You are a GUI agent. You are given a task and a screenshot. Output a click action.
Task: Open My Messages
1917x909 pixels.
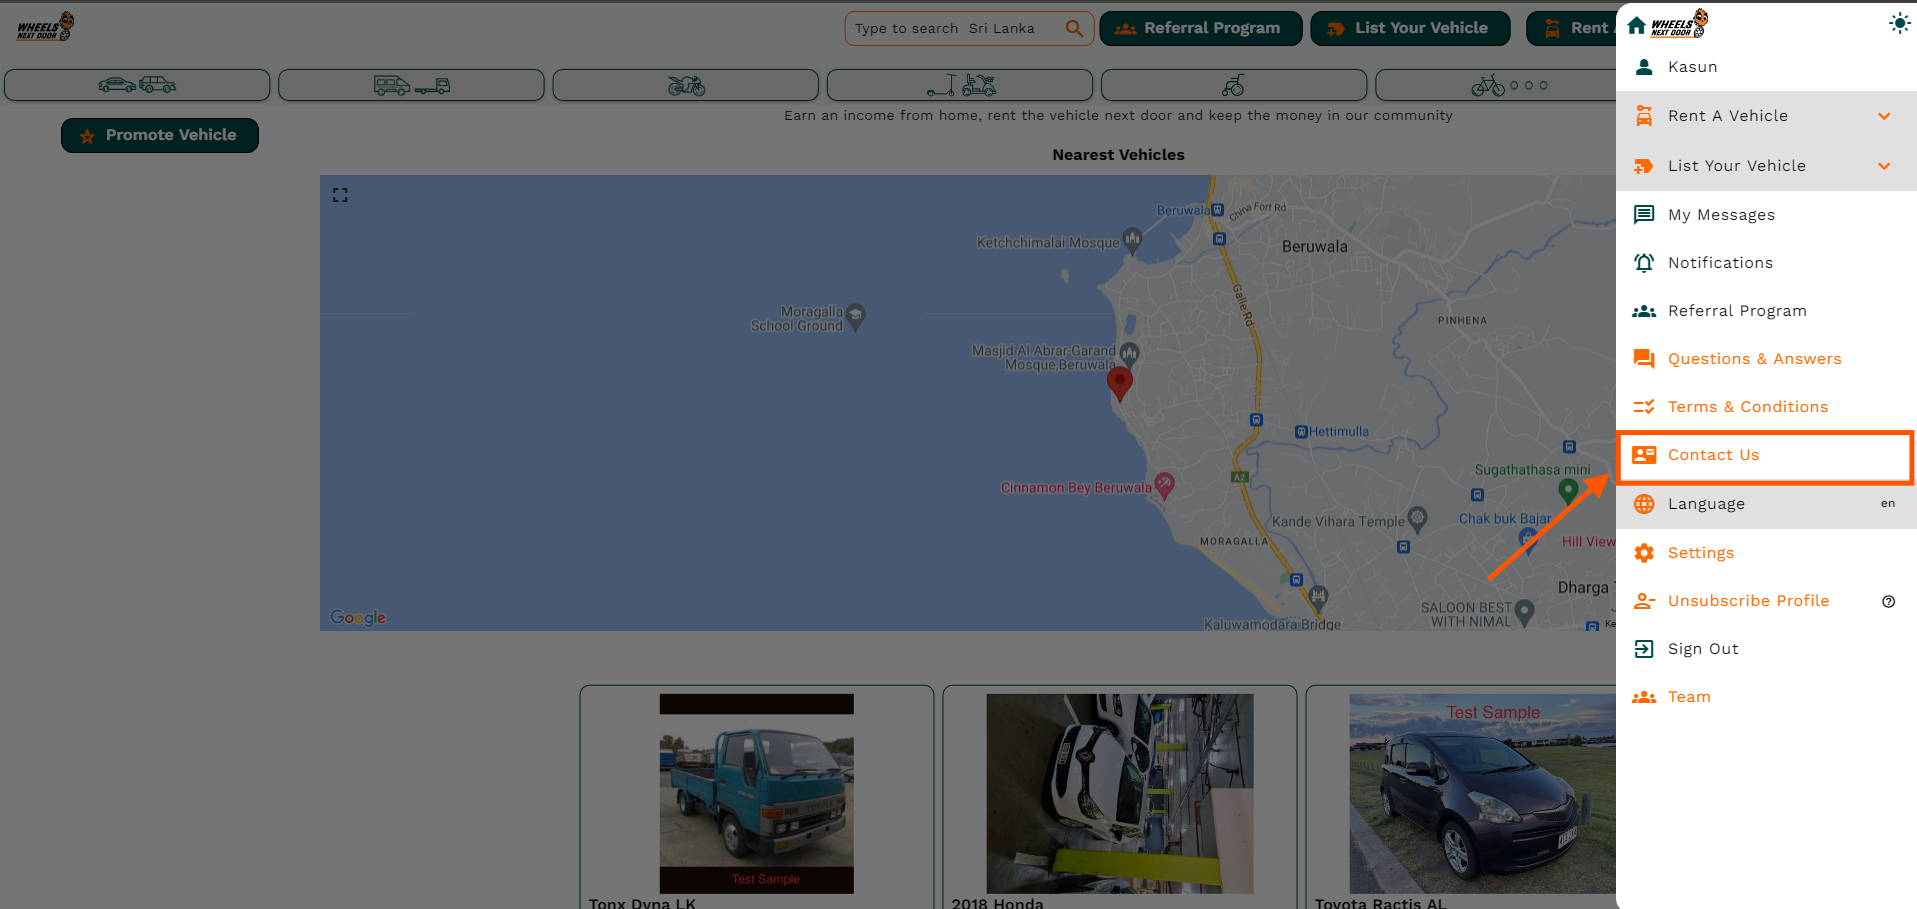click(1721, 215)
